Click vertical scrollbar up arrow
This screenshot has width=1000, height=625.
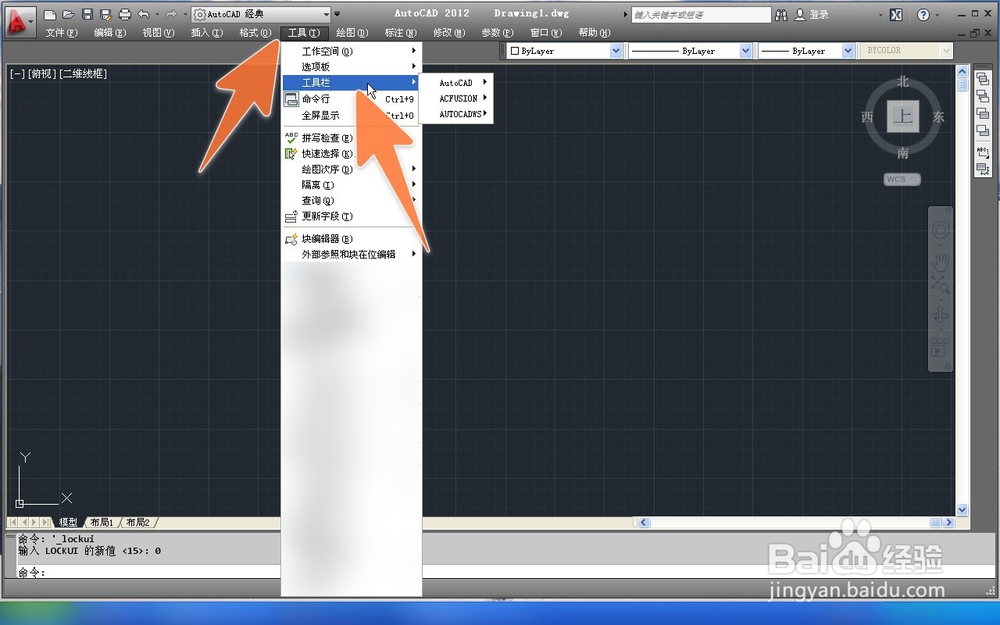coord(962,71)
